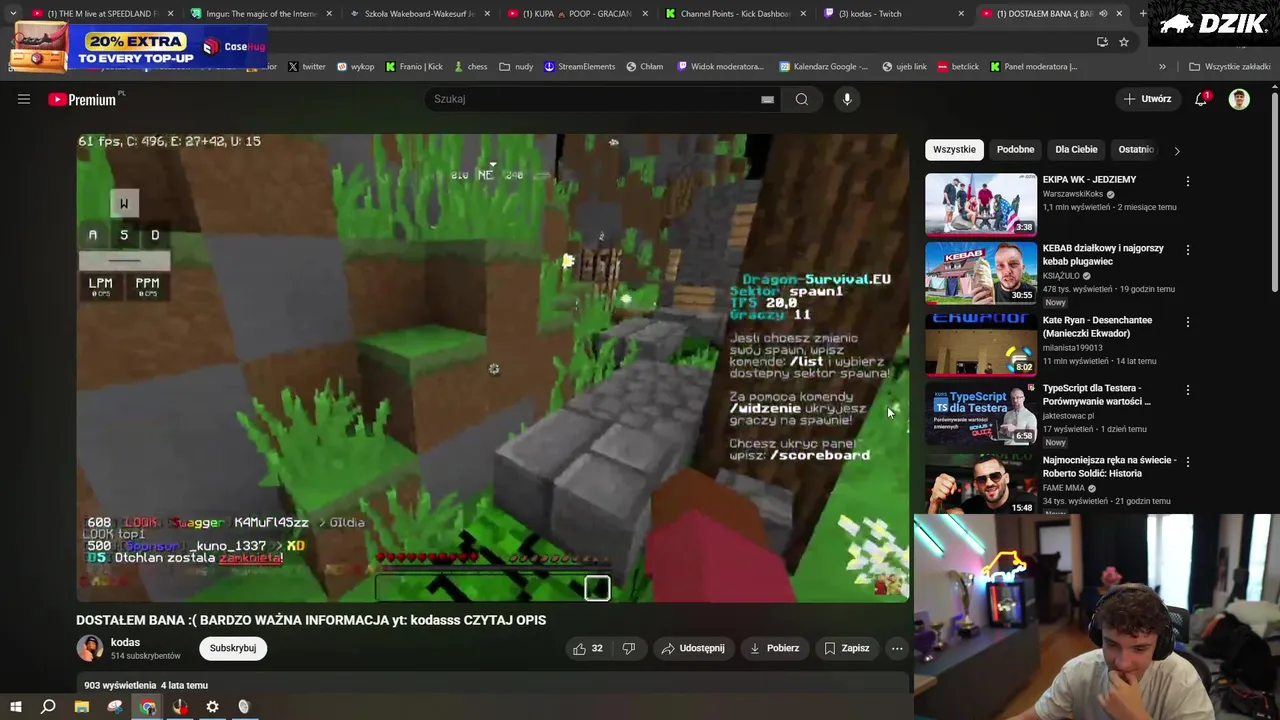Switch to Chrome in taskbar
1280x720 pixels.
point(148,707)
